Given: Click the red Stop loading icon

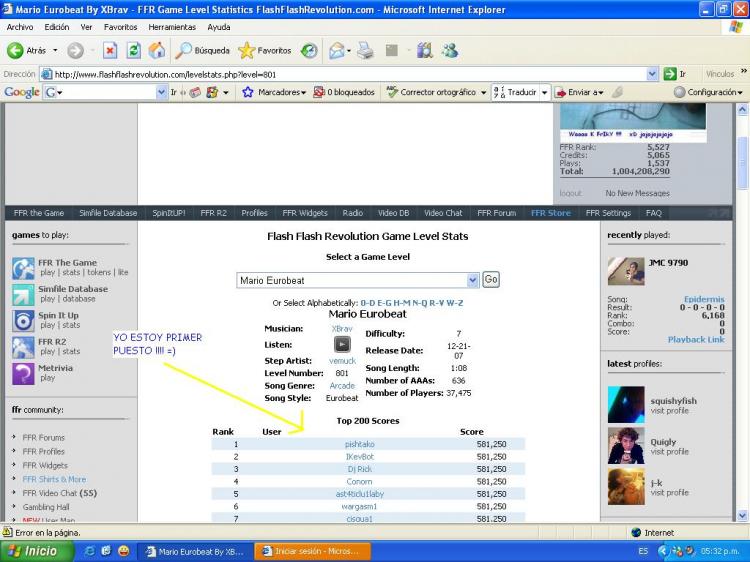Looking at the screenshot, I should [110, 50].
